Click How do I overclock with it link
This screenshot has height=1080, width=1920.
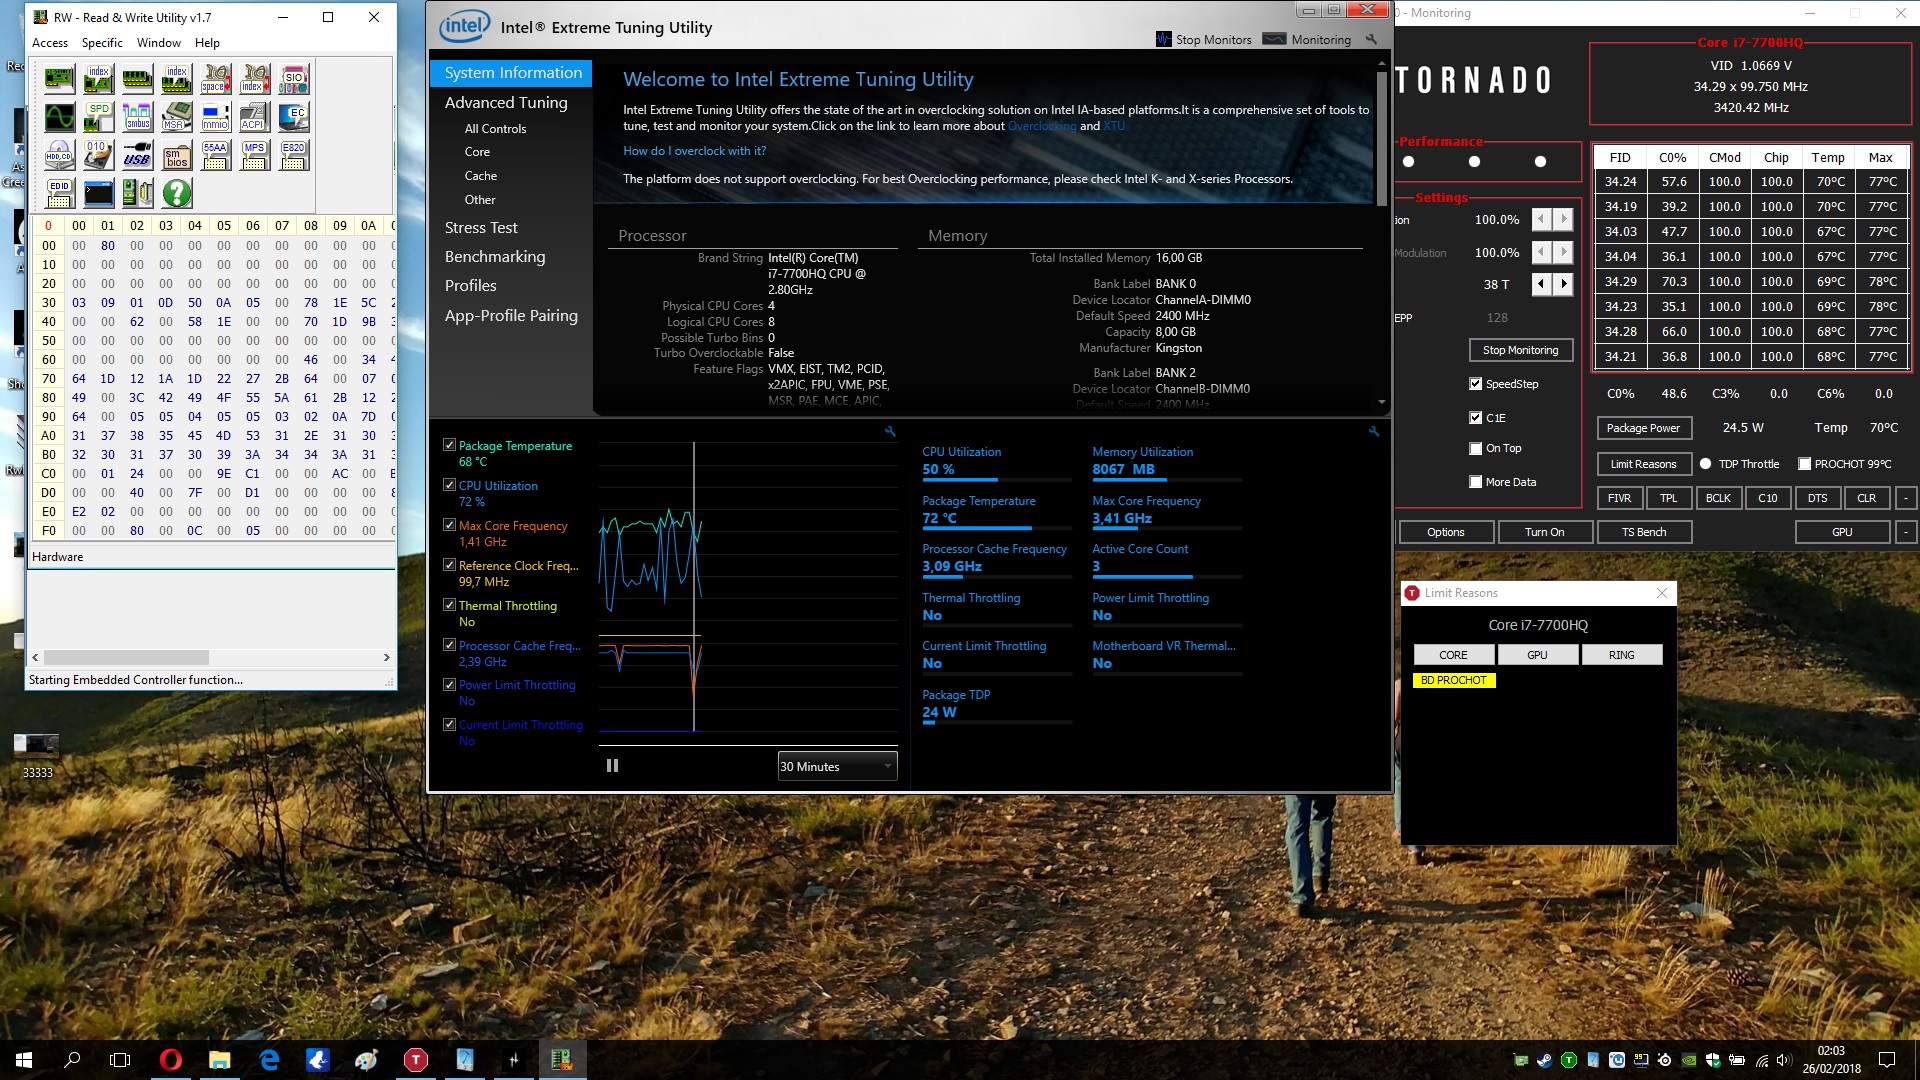coord(694,151)
